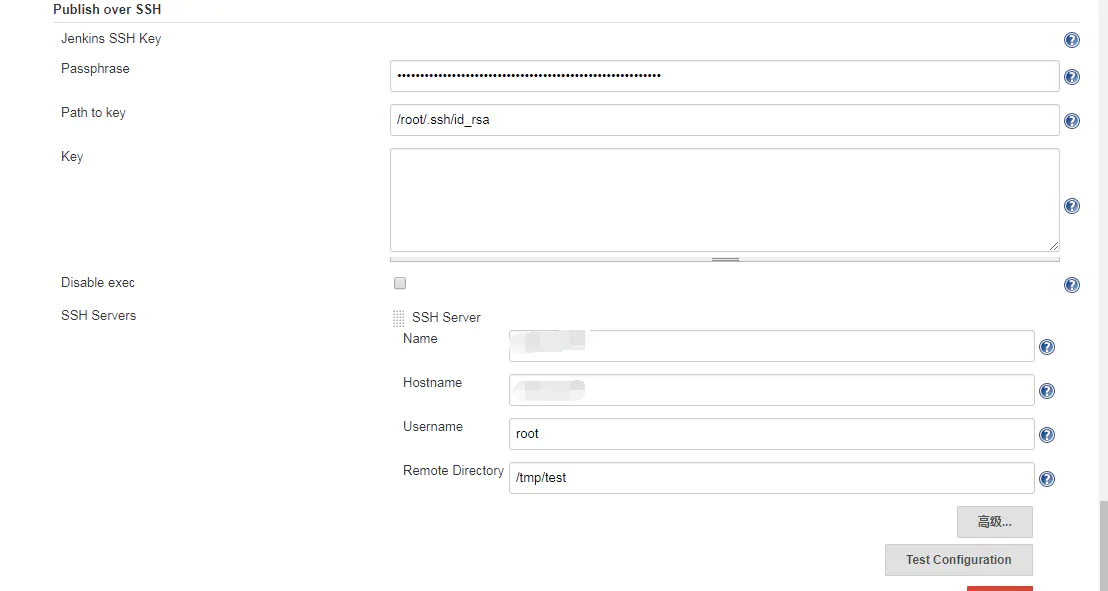Click into the Path to key field
The image size is (1108, 591).
(x=724, y=119)
